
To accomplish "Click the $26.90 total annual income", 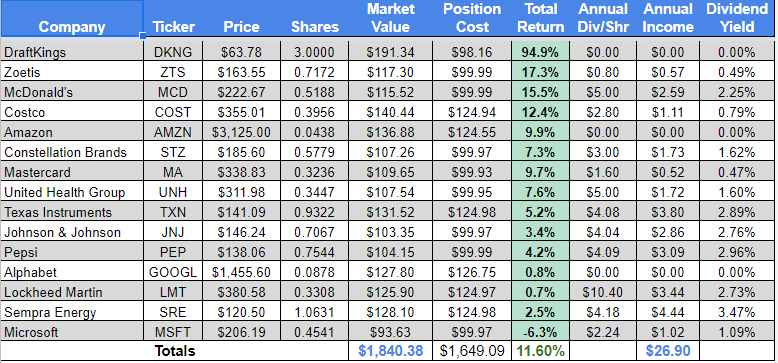I will click(668, 351).
